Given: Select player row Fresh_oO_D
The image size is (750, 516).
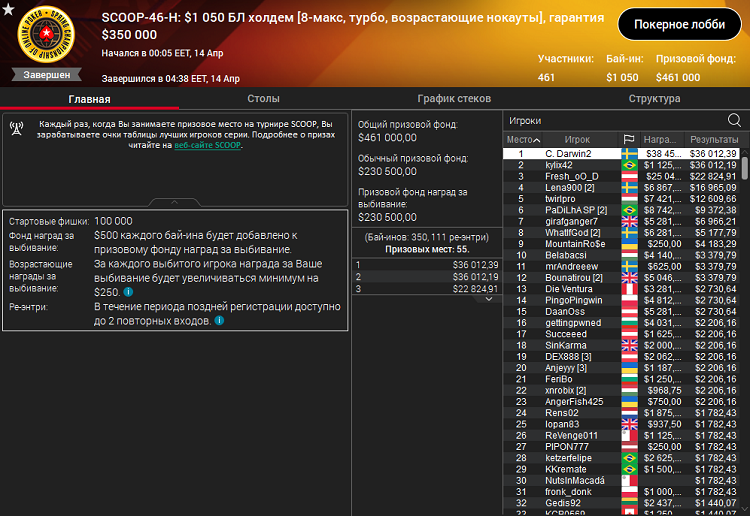Looking at the screenshot, I should [x=621, y=176].
